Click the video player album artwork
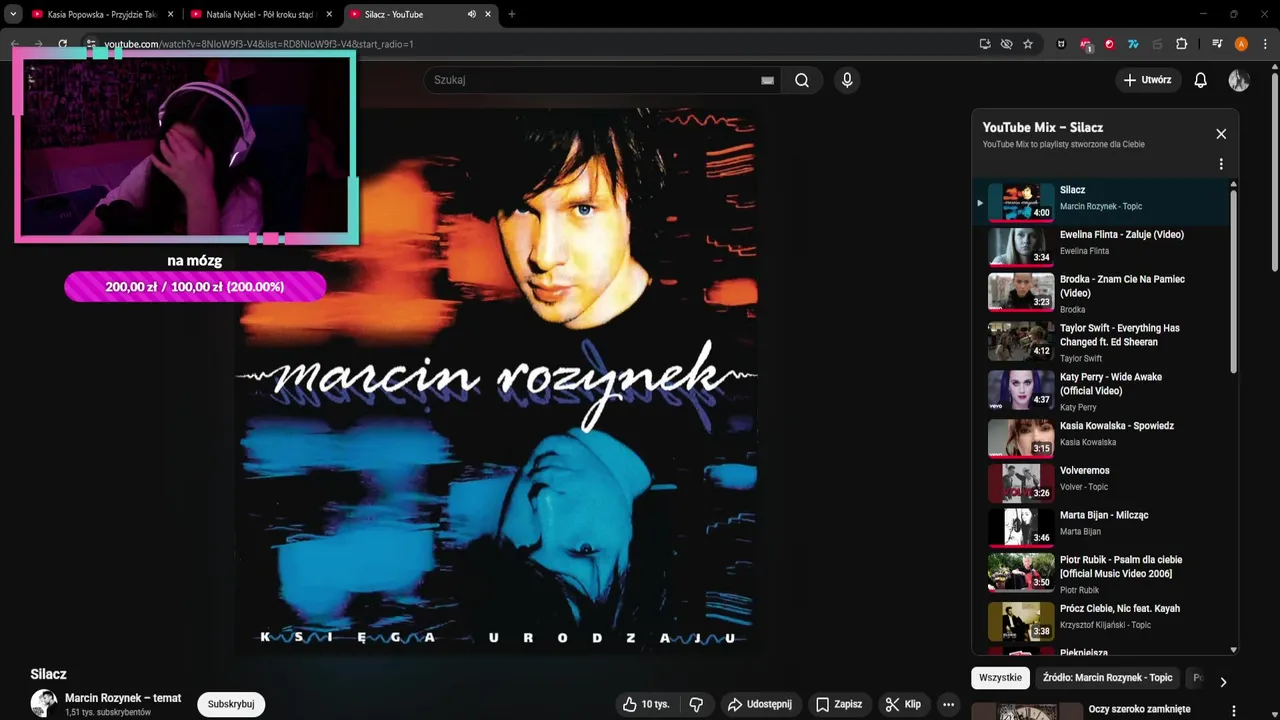The image size is (1280, 720). click(x=496, y=380)
